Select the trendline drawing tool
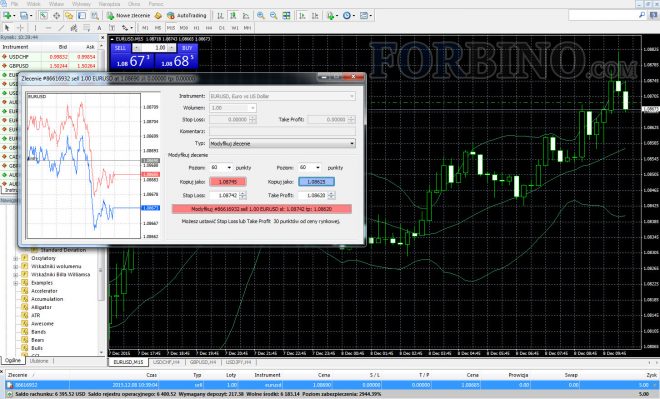The height and width of the screenshot is (399, 660). 61,28
